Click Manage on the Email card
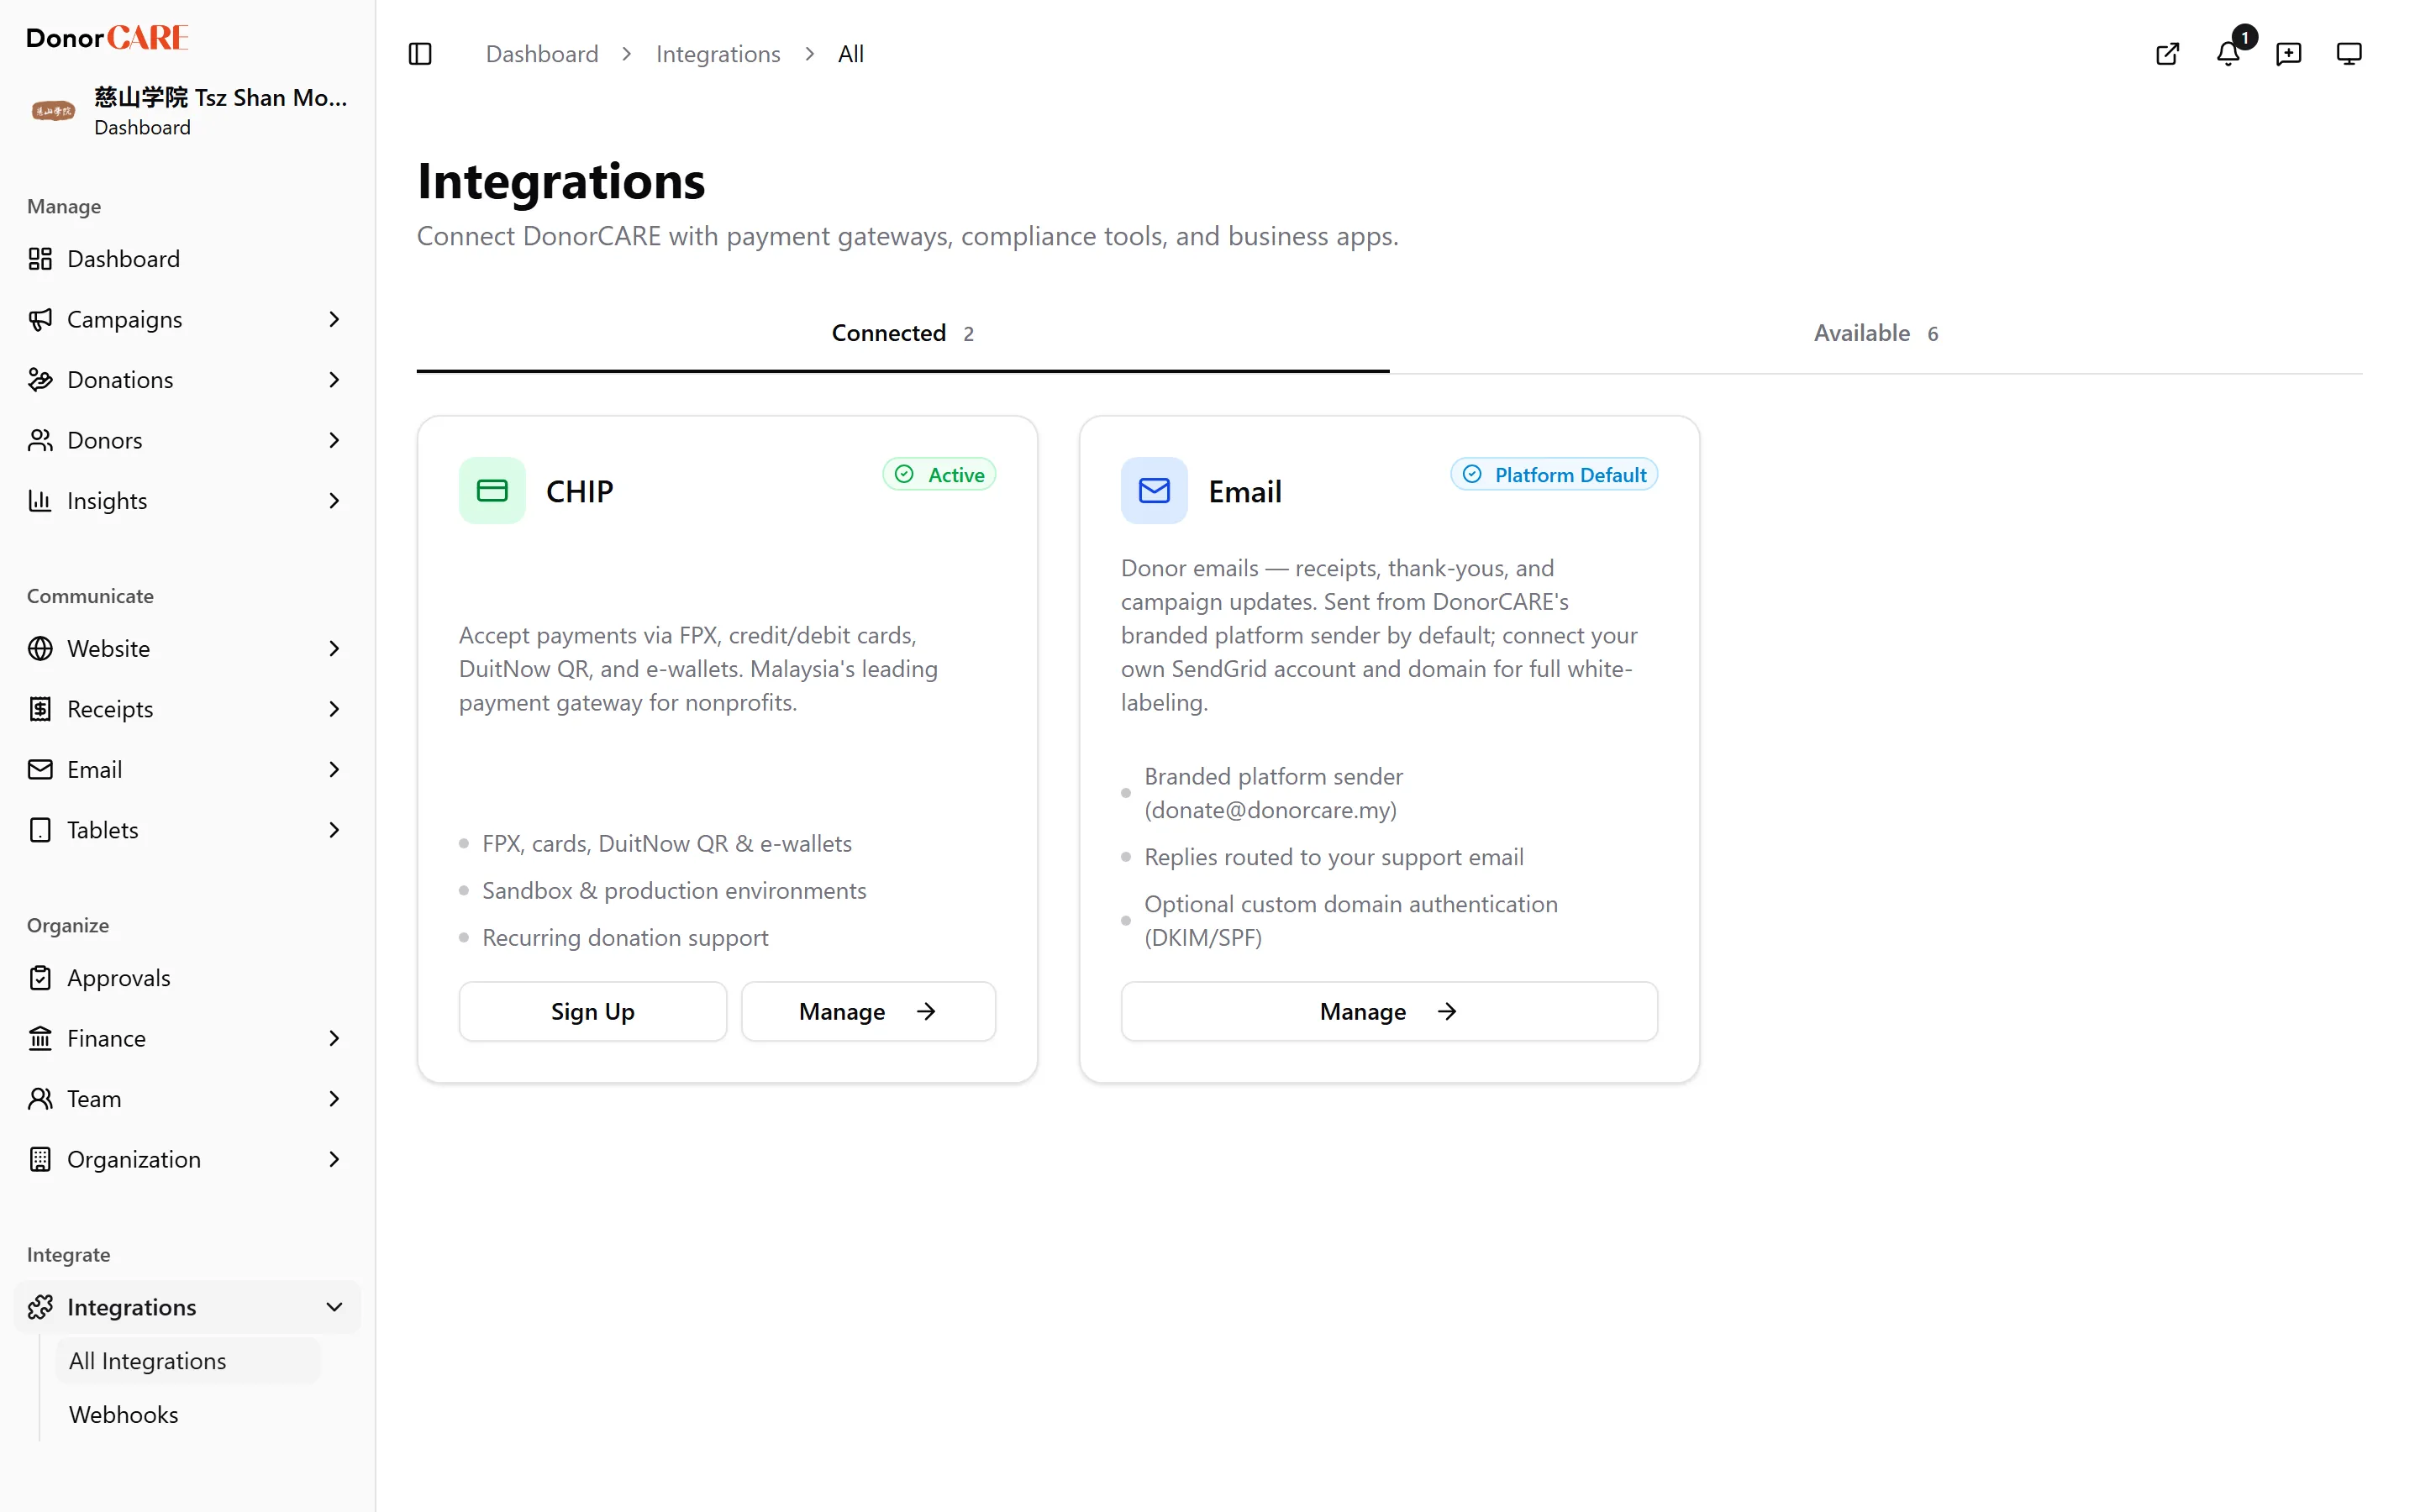Screen dimensions: 2420x1512 [x=1389, y=1011]
